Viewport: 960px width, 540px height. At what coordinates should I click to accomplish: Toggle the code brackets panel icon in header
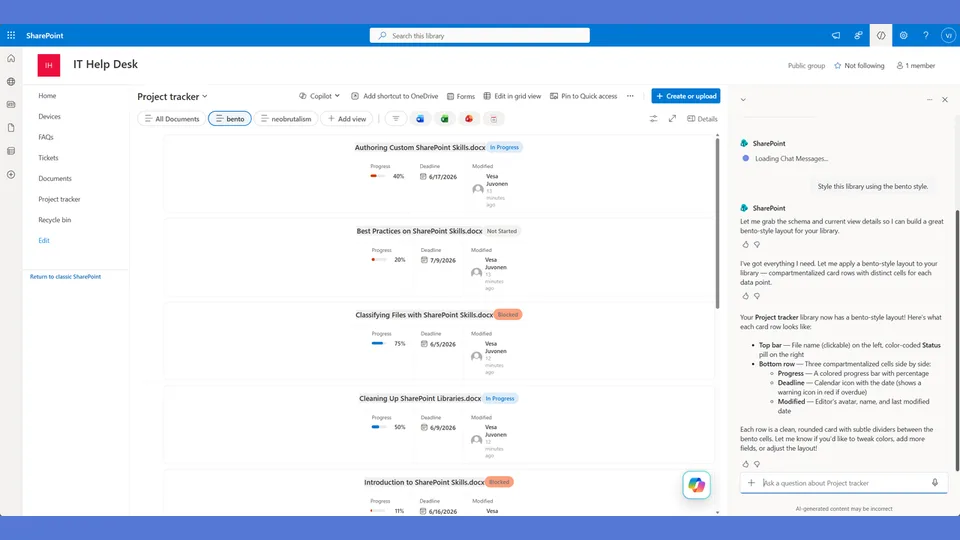click(x=880, y=36)
